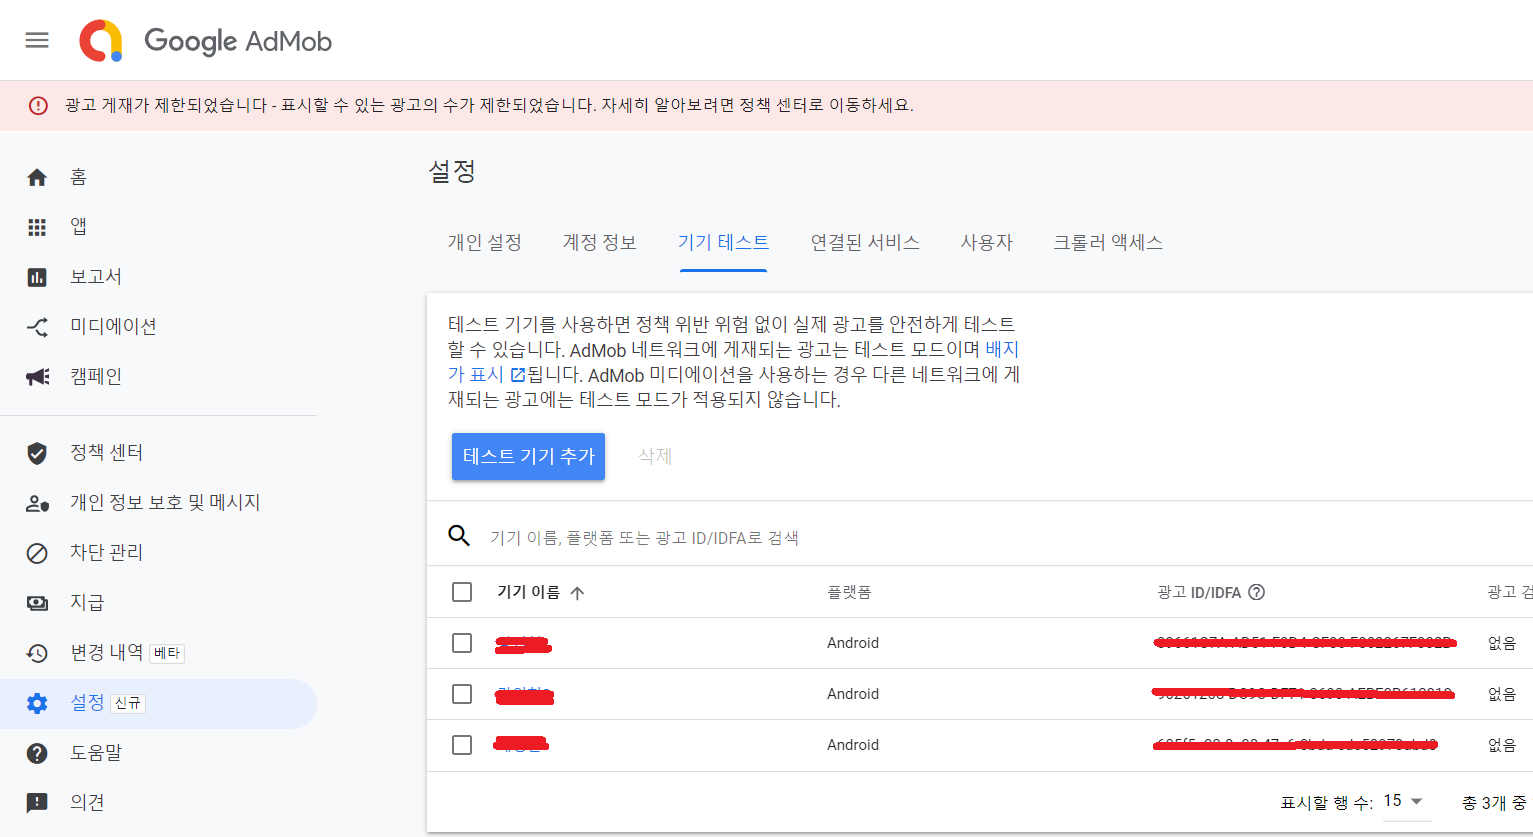Check the third Android device row

pos(462,745)
